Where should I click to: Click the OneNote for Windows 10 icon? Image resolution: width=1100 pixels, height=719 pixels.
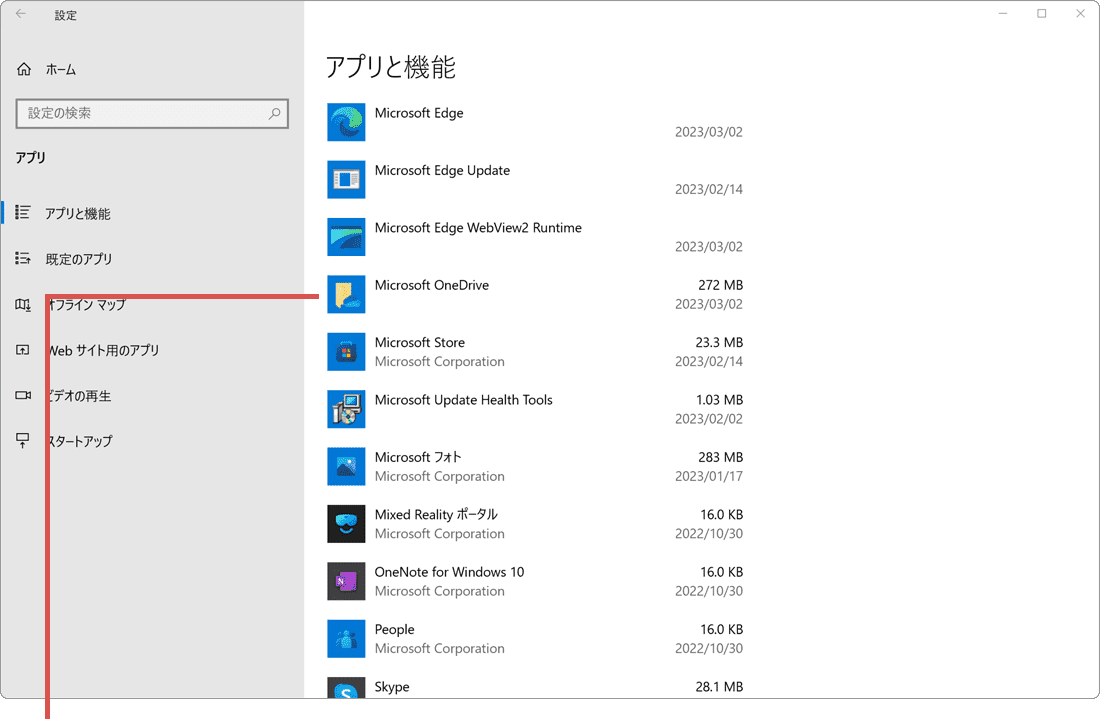(x=346, y=582)
